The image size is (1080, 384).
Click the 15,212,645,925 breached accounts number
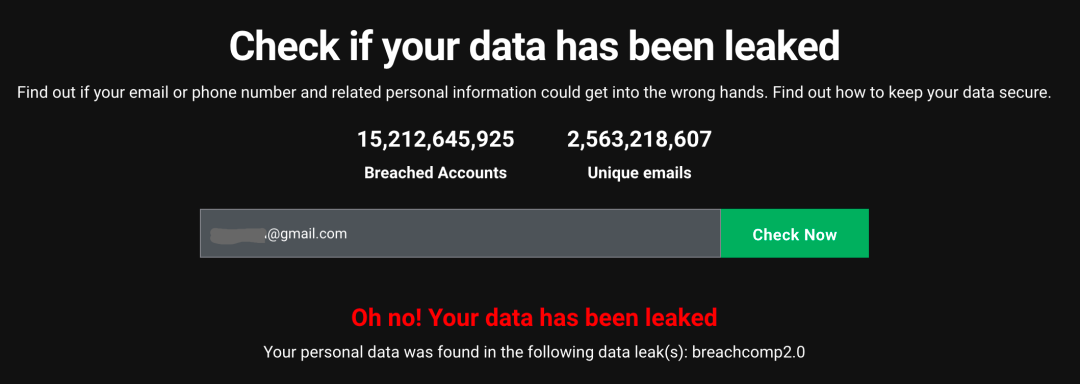coord(435,140)
